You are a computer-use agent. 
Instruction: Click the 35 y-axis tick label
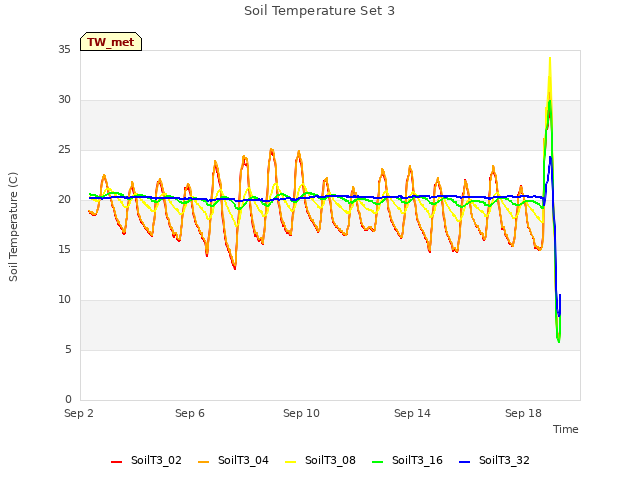coord(64,50)
